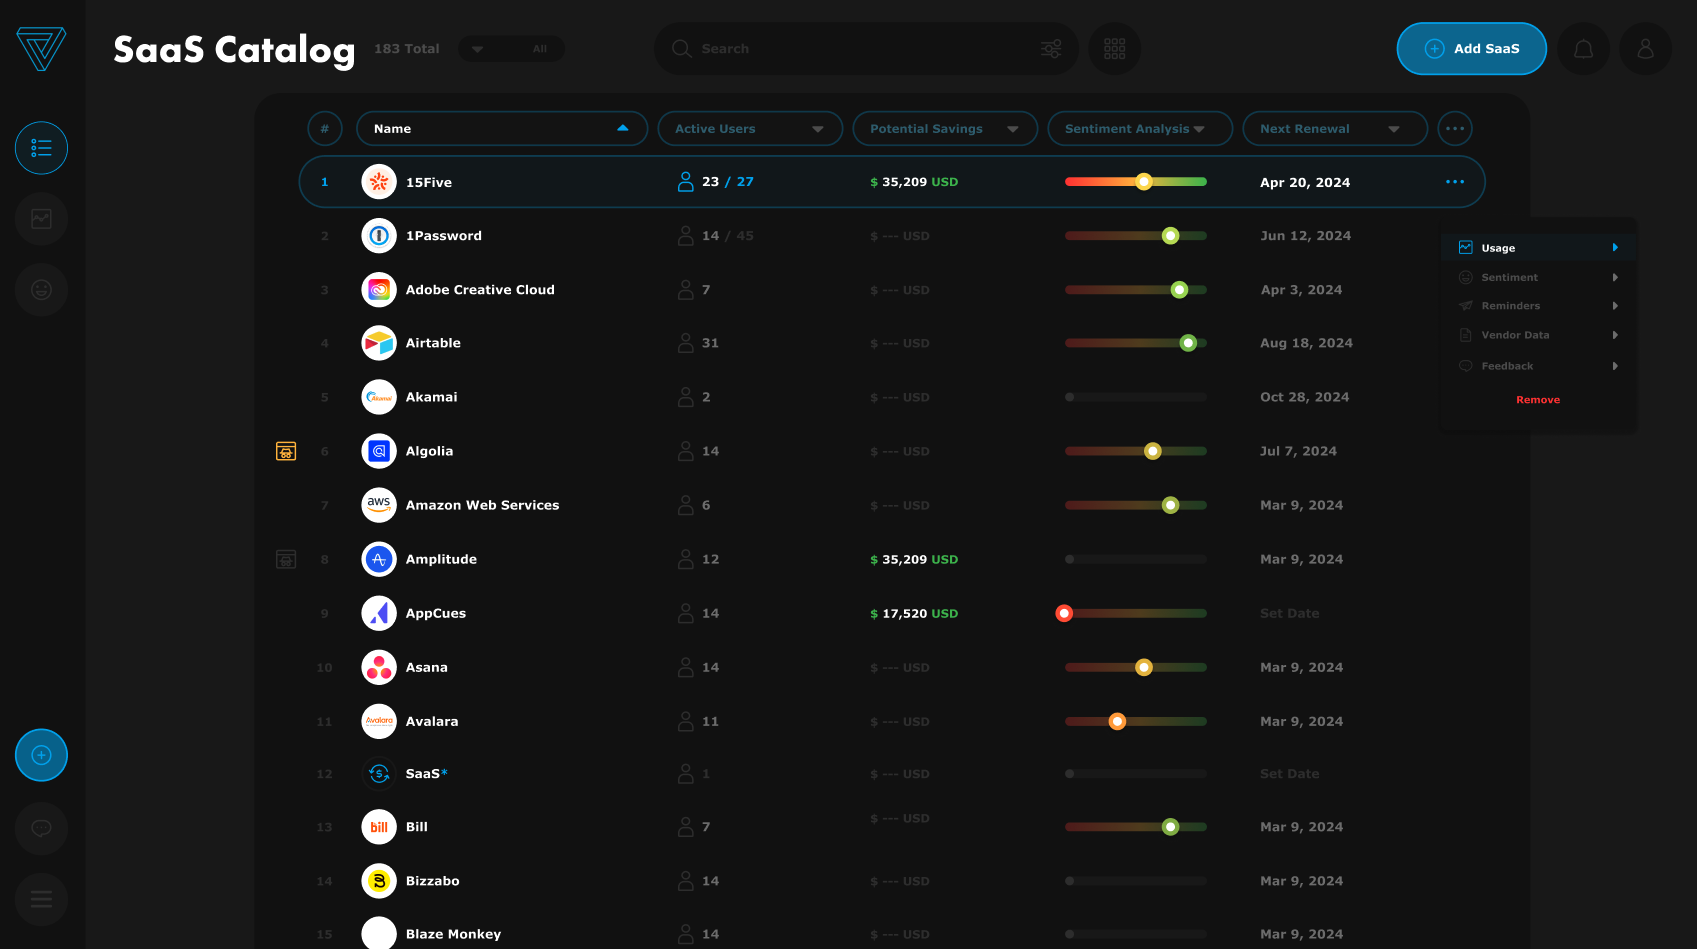Open notifications bell
The height and width of the screenshot is (949, 1697).
click(x=1584, y=48)
